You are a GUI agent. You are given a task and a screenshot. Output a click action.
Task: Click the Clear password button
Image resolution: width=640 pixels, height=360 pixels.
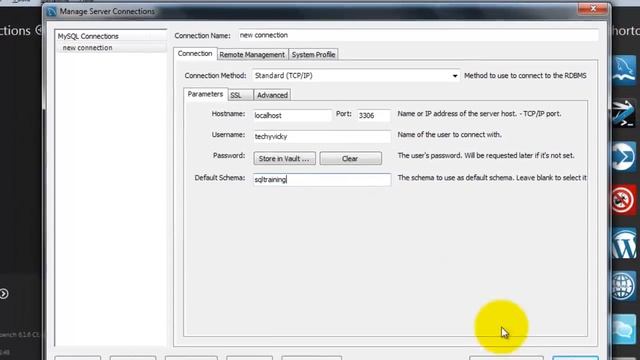pyautogui.click(x=351, y=158)
